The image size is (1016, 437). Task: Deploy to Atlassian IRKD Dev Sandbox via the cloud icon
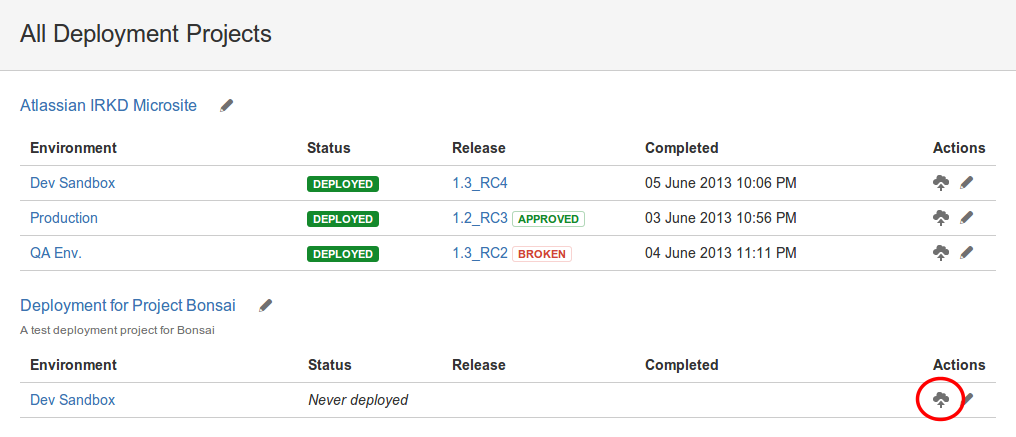[940, 183]
